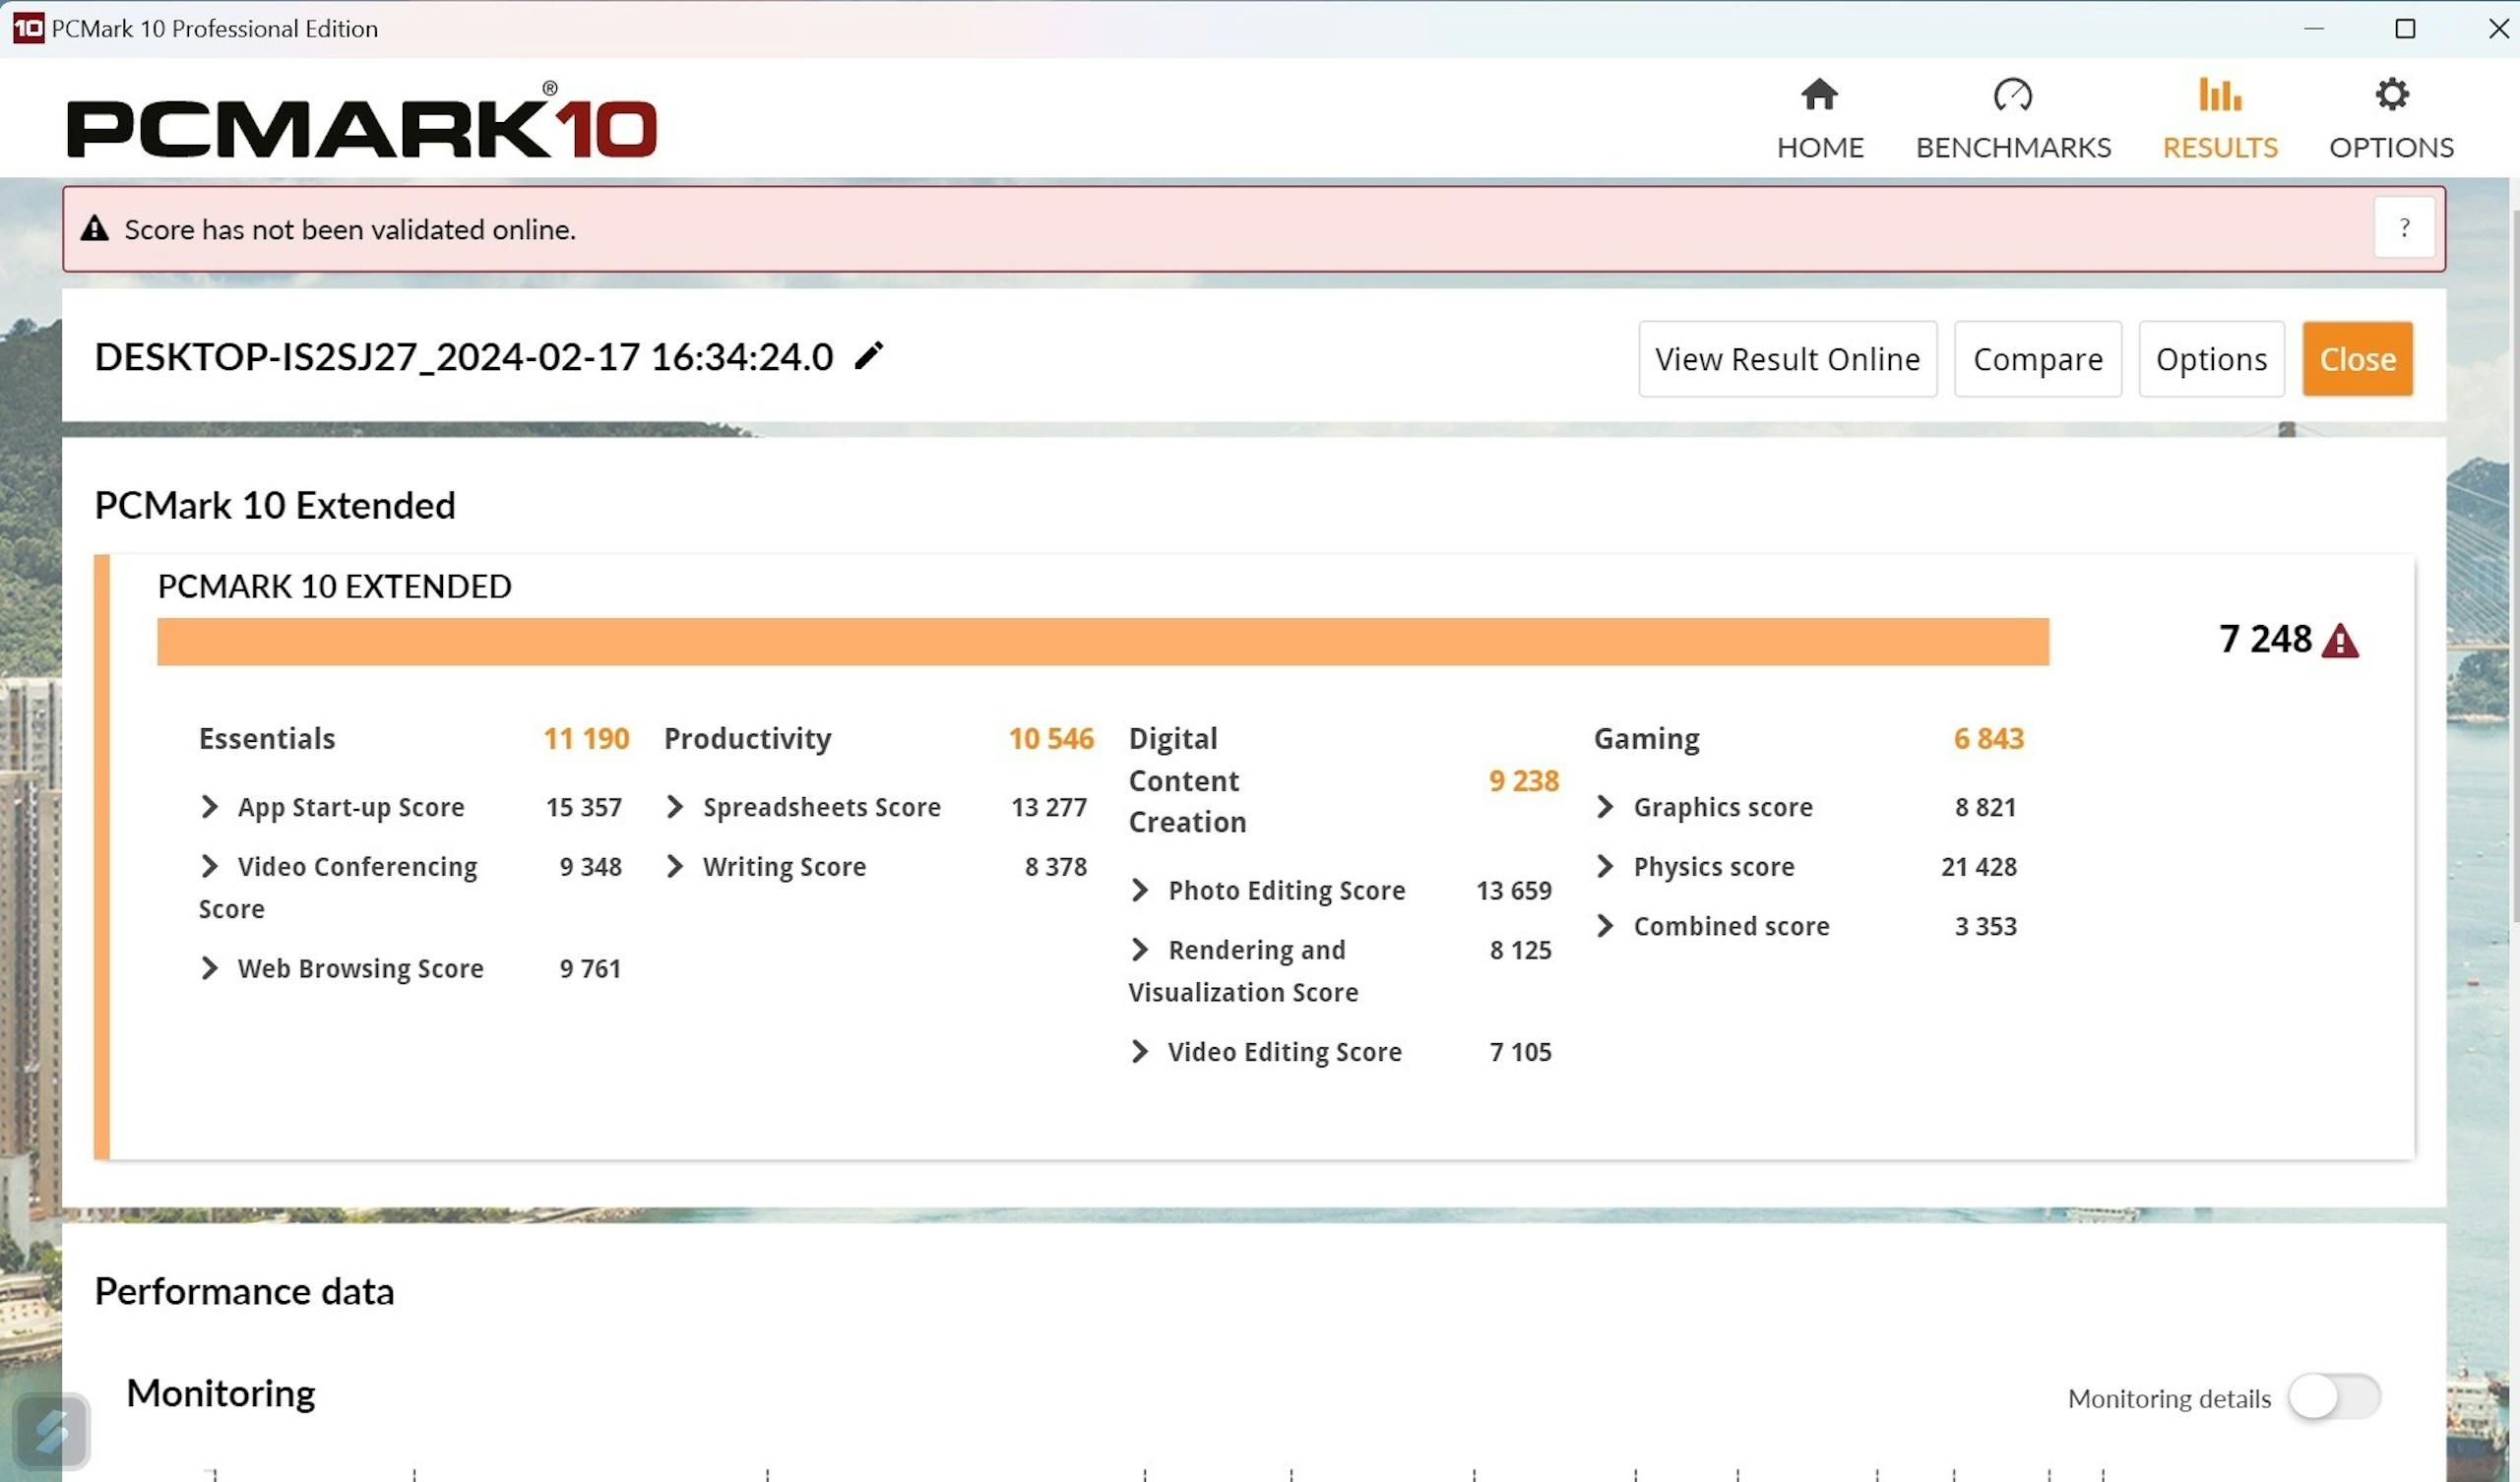This screenshot has width=2520, height=1482.
Task: Expand the Web Browsing Score row
Action: click(x=209, y=968)
